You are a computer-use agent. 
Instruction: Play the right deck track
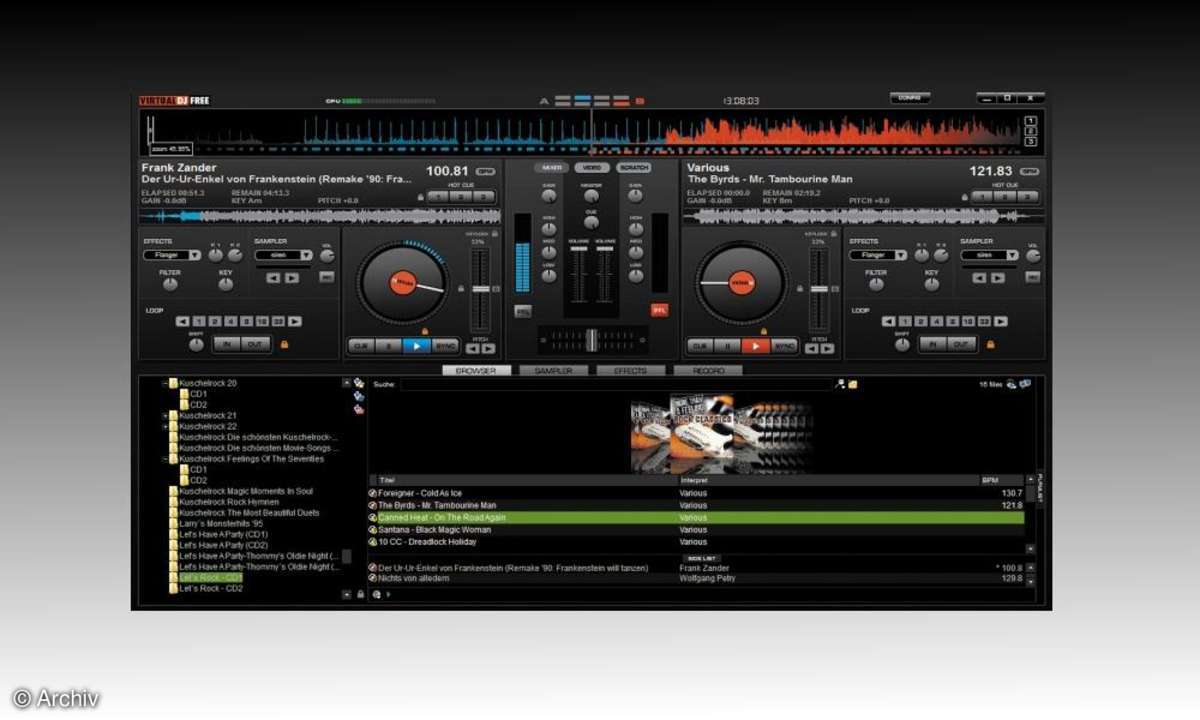[x=756, y=346]
